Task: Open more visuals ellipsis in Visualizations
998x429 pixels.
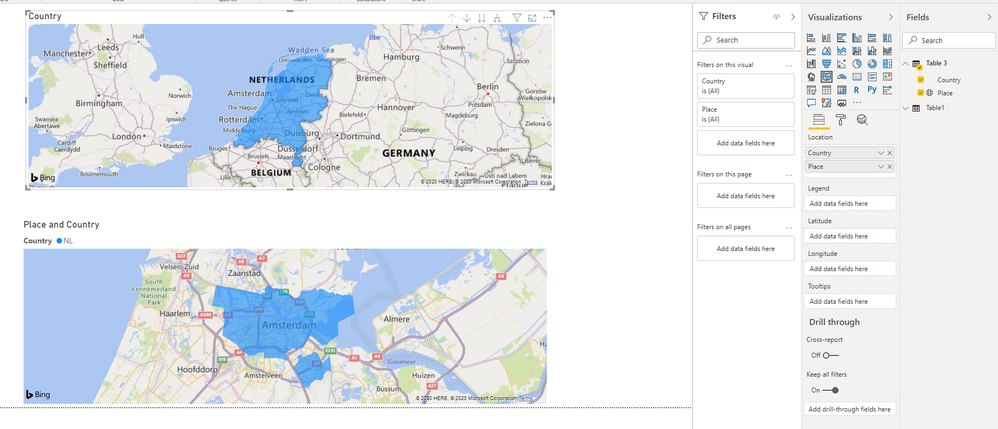Action: [x=857, y=102]
